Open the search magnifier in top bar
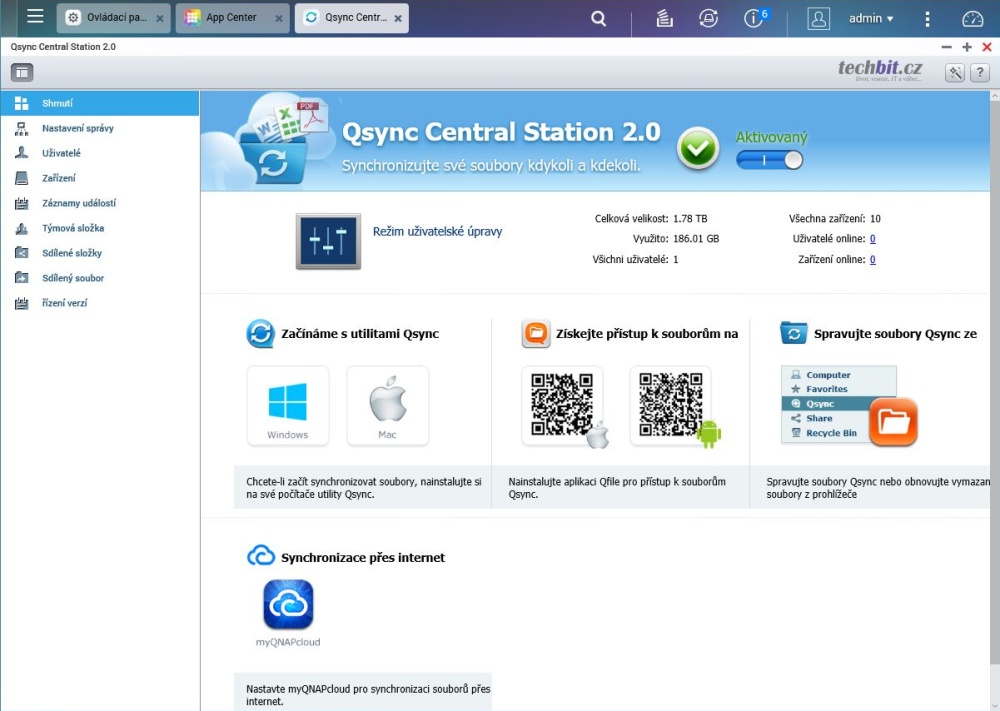The height and width of the screenshot is (711, 1000). tap(599, 18)
